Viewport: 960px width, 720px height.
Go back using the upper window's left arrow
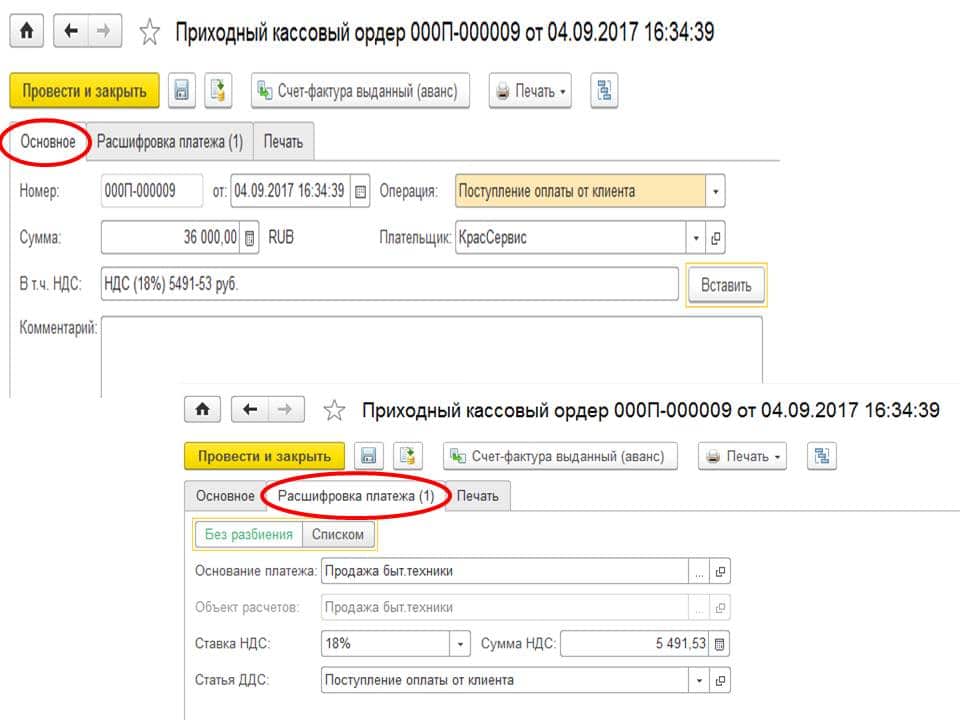tap(71, 31)
